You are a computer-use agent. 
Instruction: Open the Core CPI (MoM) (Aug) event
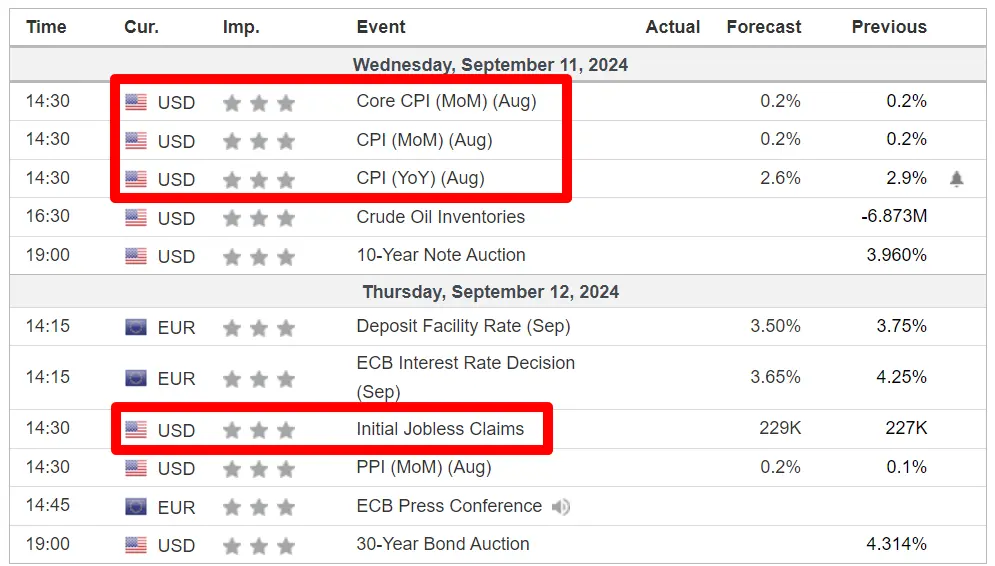pos(446,101)
